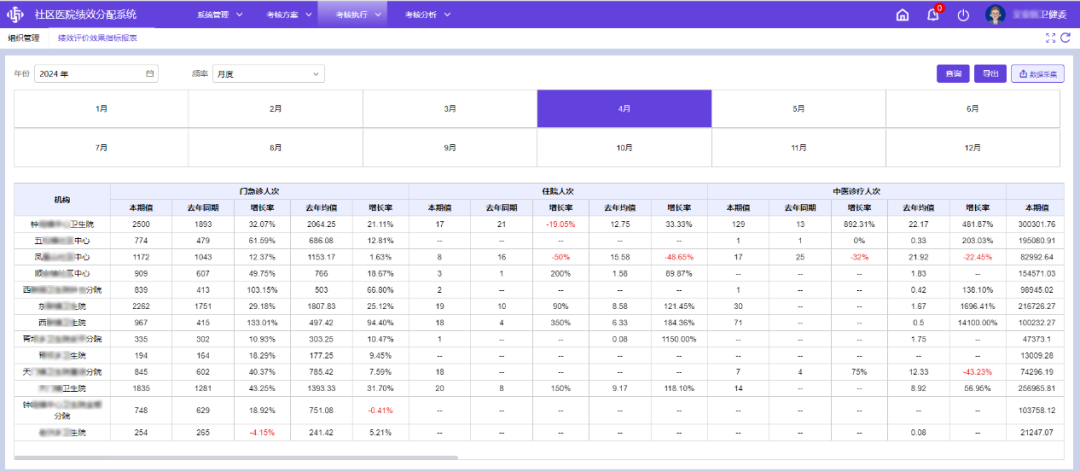Switch to the 组织管理 tab
Viewport: 1080px width, 472px height.
(x=23, y=38)
